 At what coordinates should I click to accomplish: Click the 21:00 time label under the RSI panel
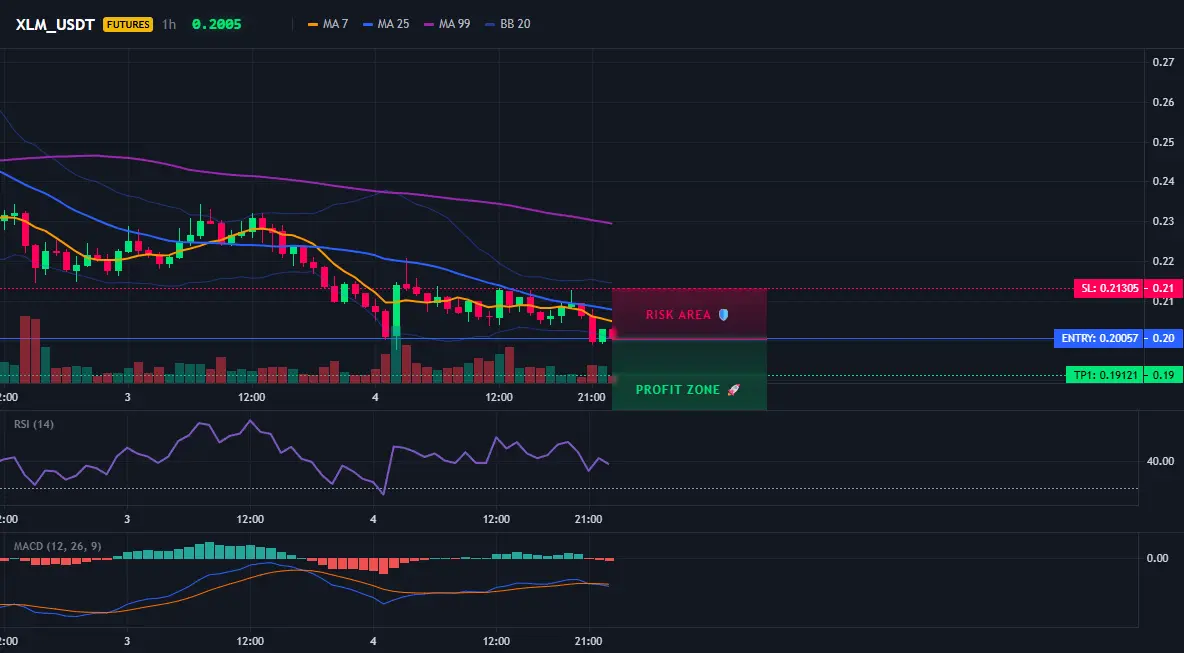(x=588, y=519)
